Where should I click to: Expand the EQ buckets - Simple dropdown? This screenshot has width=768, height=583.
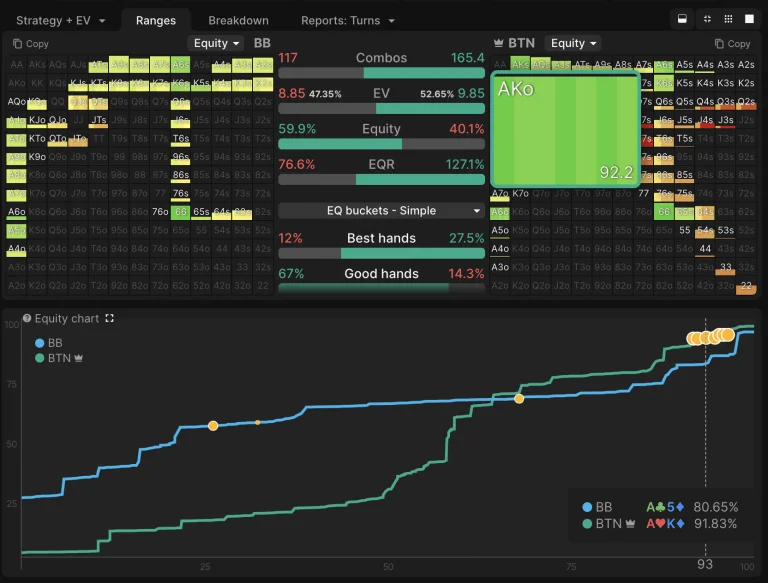pyautogui.click(x=381, y=211)
